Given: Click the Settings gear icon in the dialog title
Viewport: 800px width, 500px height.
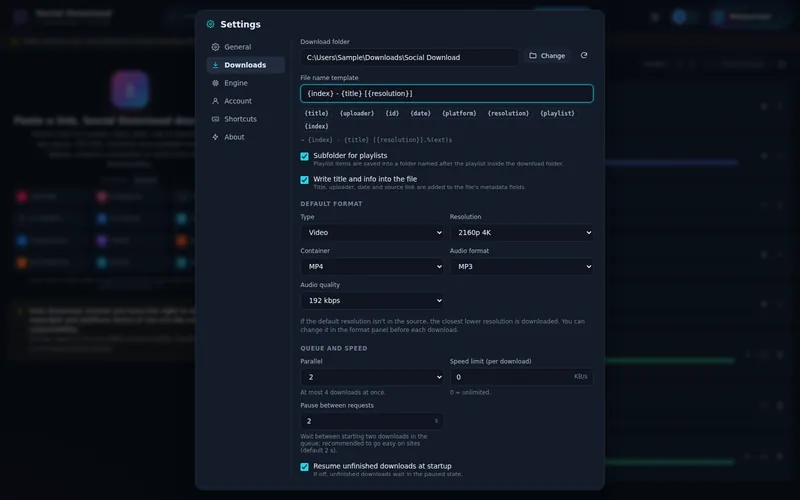Looking at the screenshot, I should (210, 24).
